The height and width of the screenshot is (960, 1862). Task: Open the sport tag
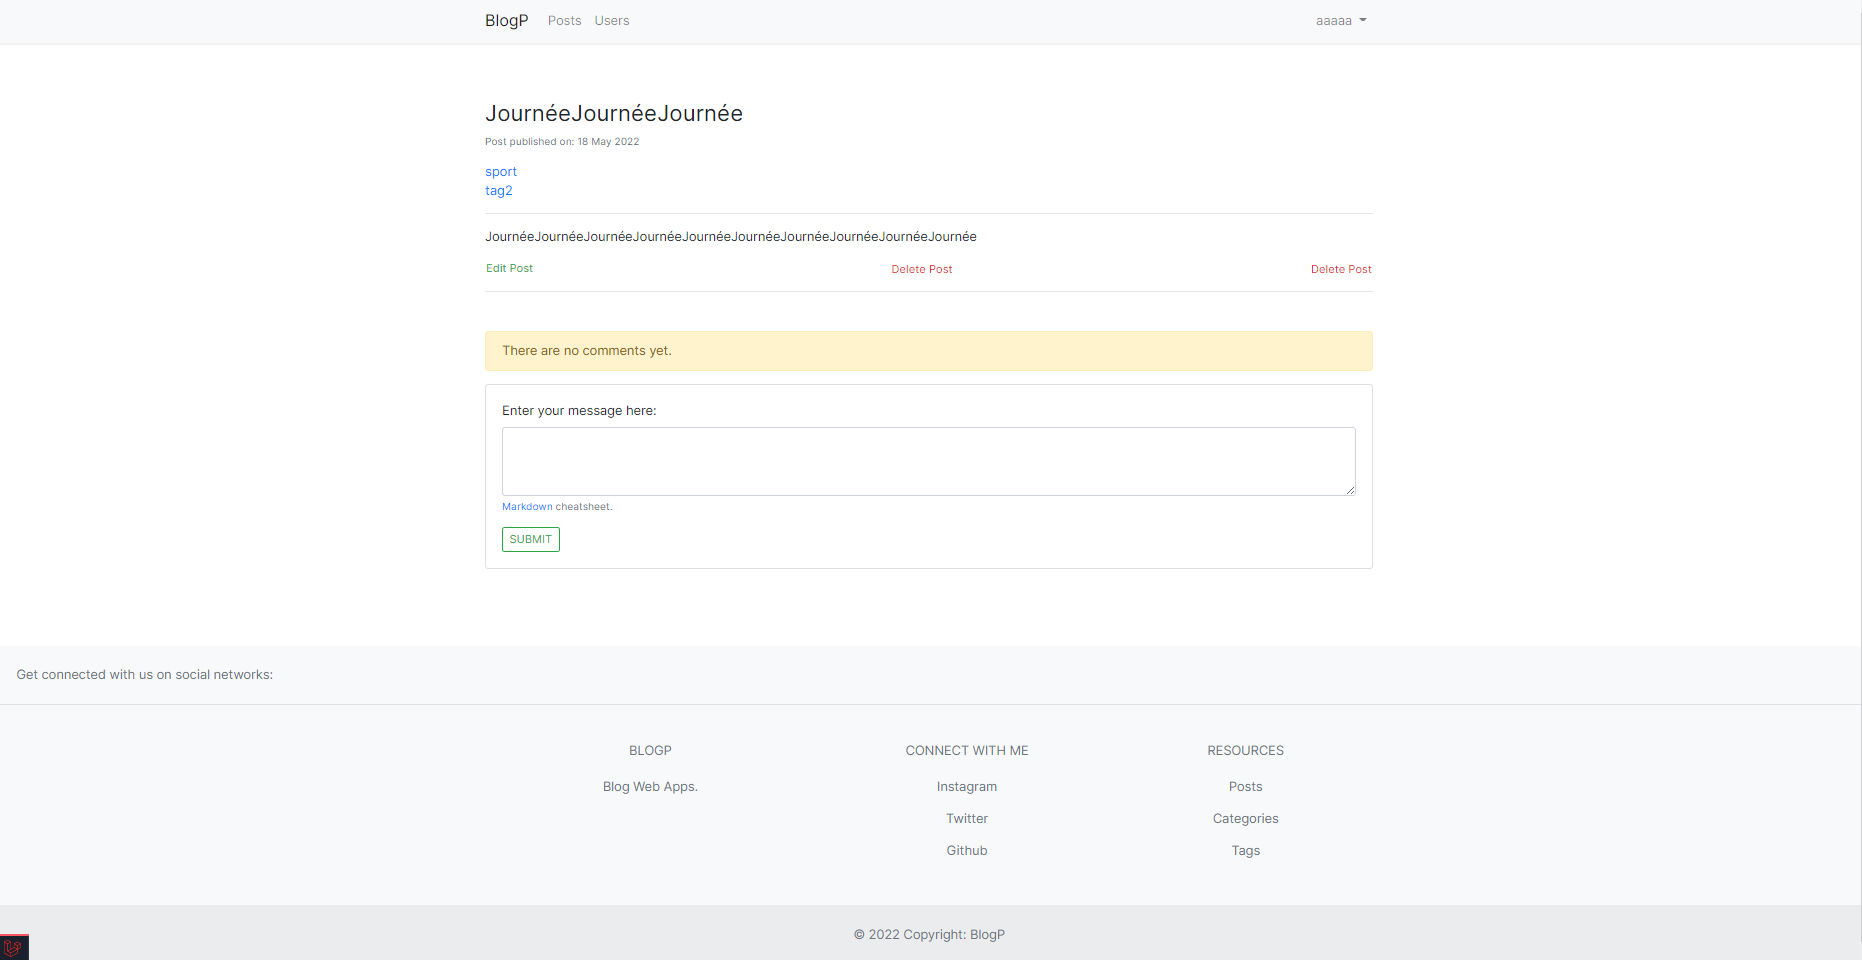click(500, 171)
